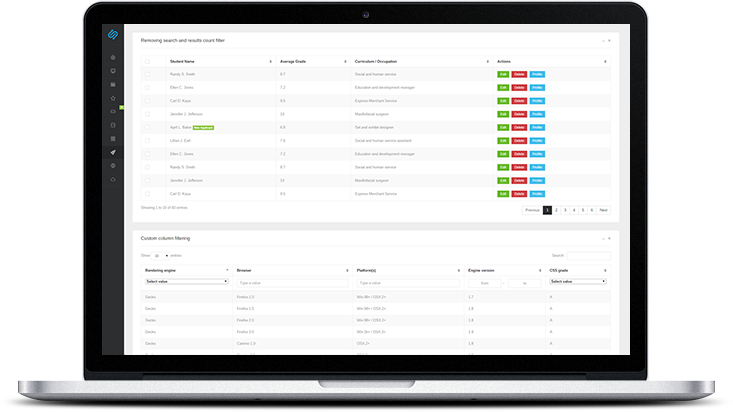733x412 pixels.
Task: Open CSS grade Select value dropdown
Action: click(577, 282)
